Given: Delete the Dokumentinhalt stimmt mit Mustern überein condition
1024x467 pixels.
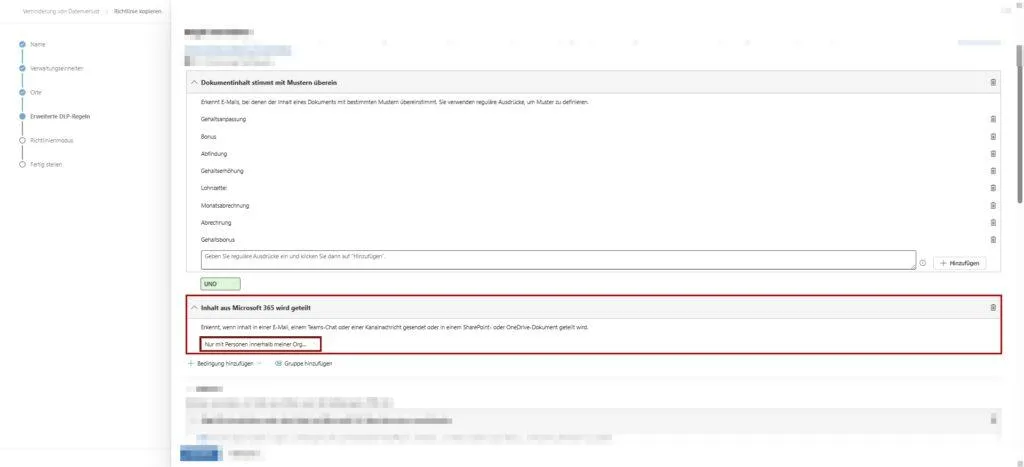Looking at the screenshot, I should (x=993, y=82).
